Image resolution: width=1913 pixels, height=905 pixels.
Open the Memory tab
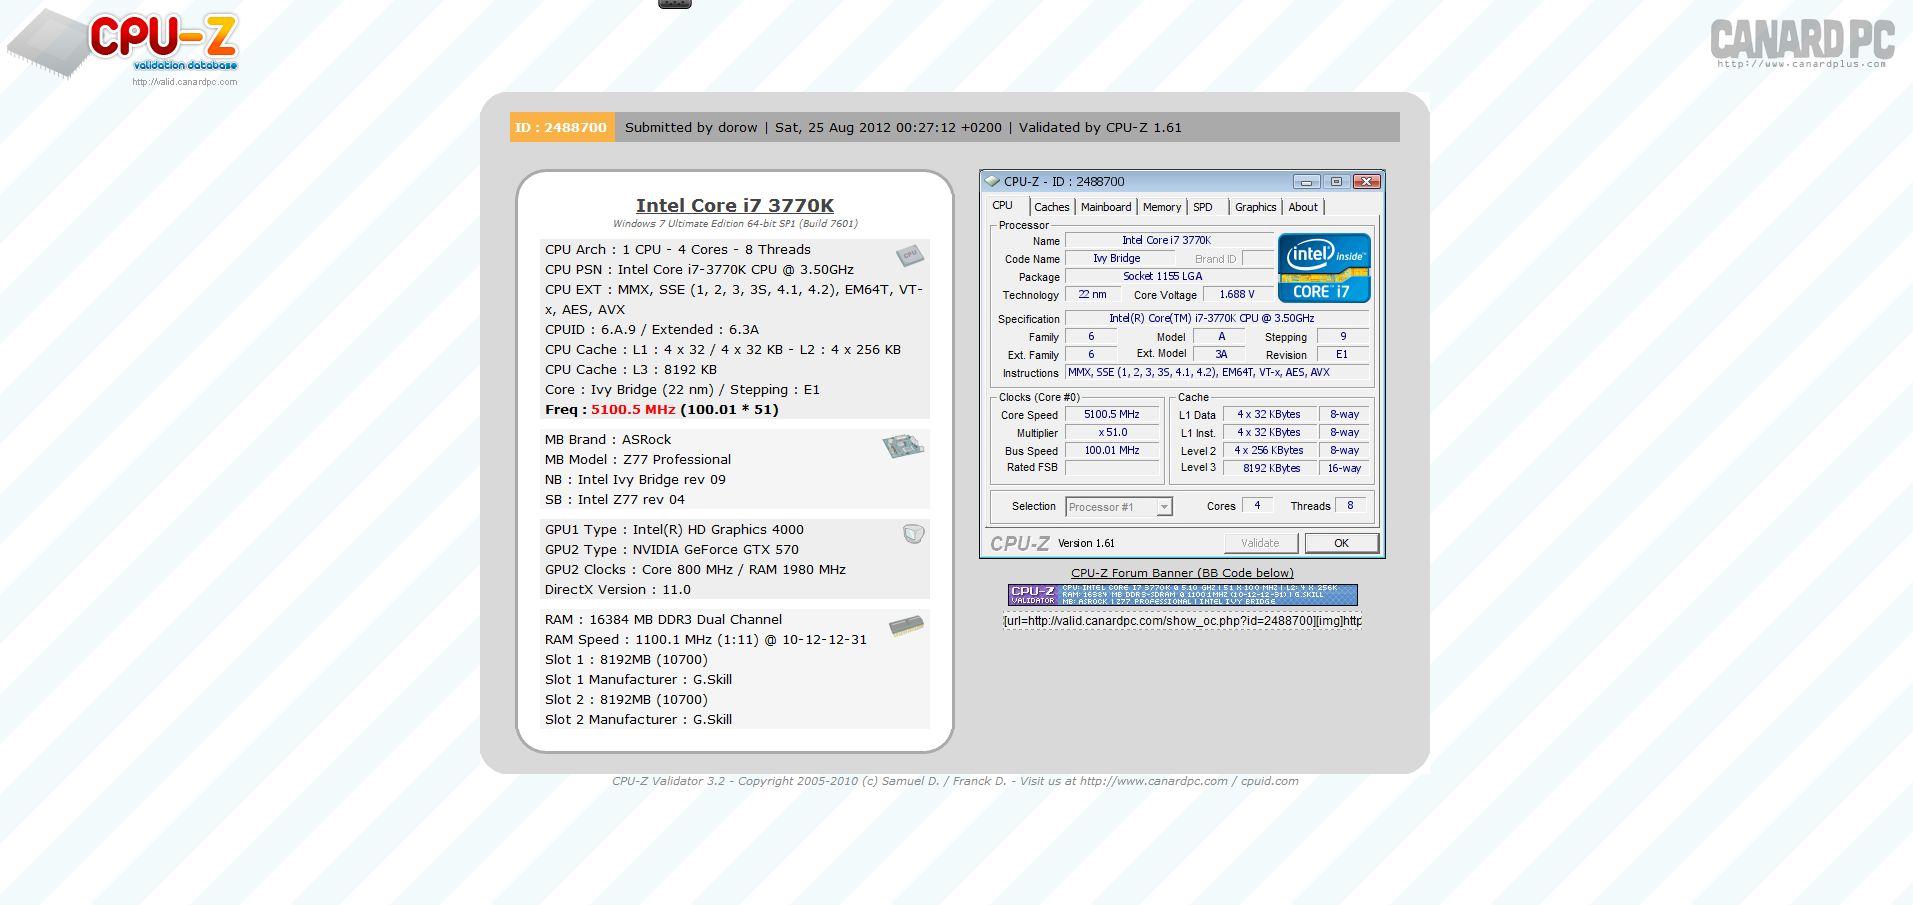pos(1162,207)
